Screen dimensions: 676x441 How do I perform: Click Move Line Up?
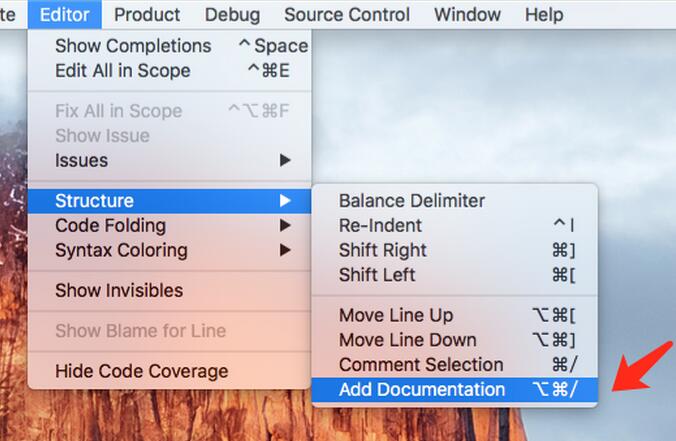point(396,316)
